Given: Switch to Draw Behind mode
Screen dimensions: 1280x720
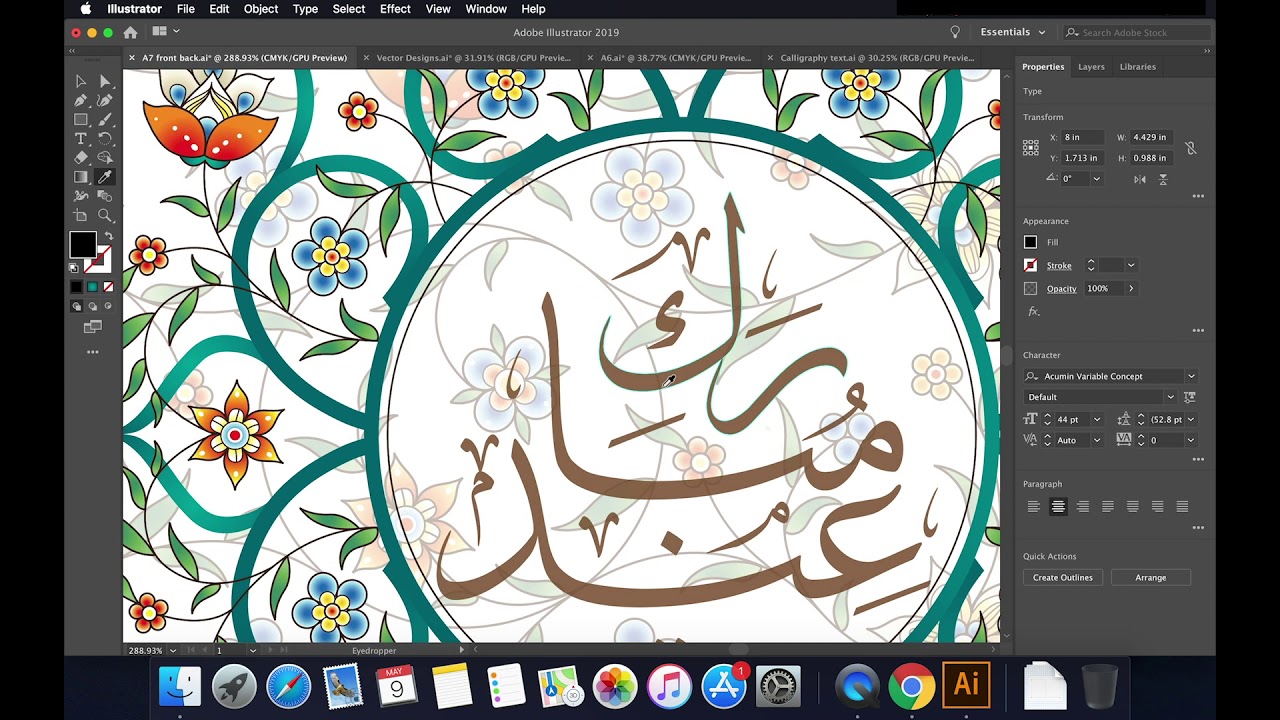Looking at the screenshot, I should tap(92, 306).
